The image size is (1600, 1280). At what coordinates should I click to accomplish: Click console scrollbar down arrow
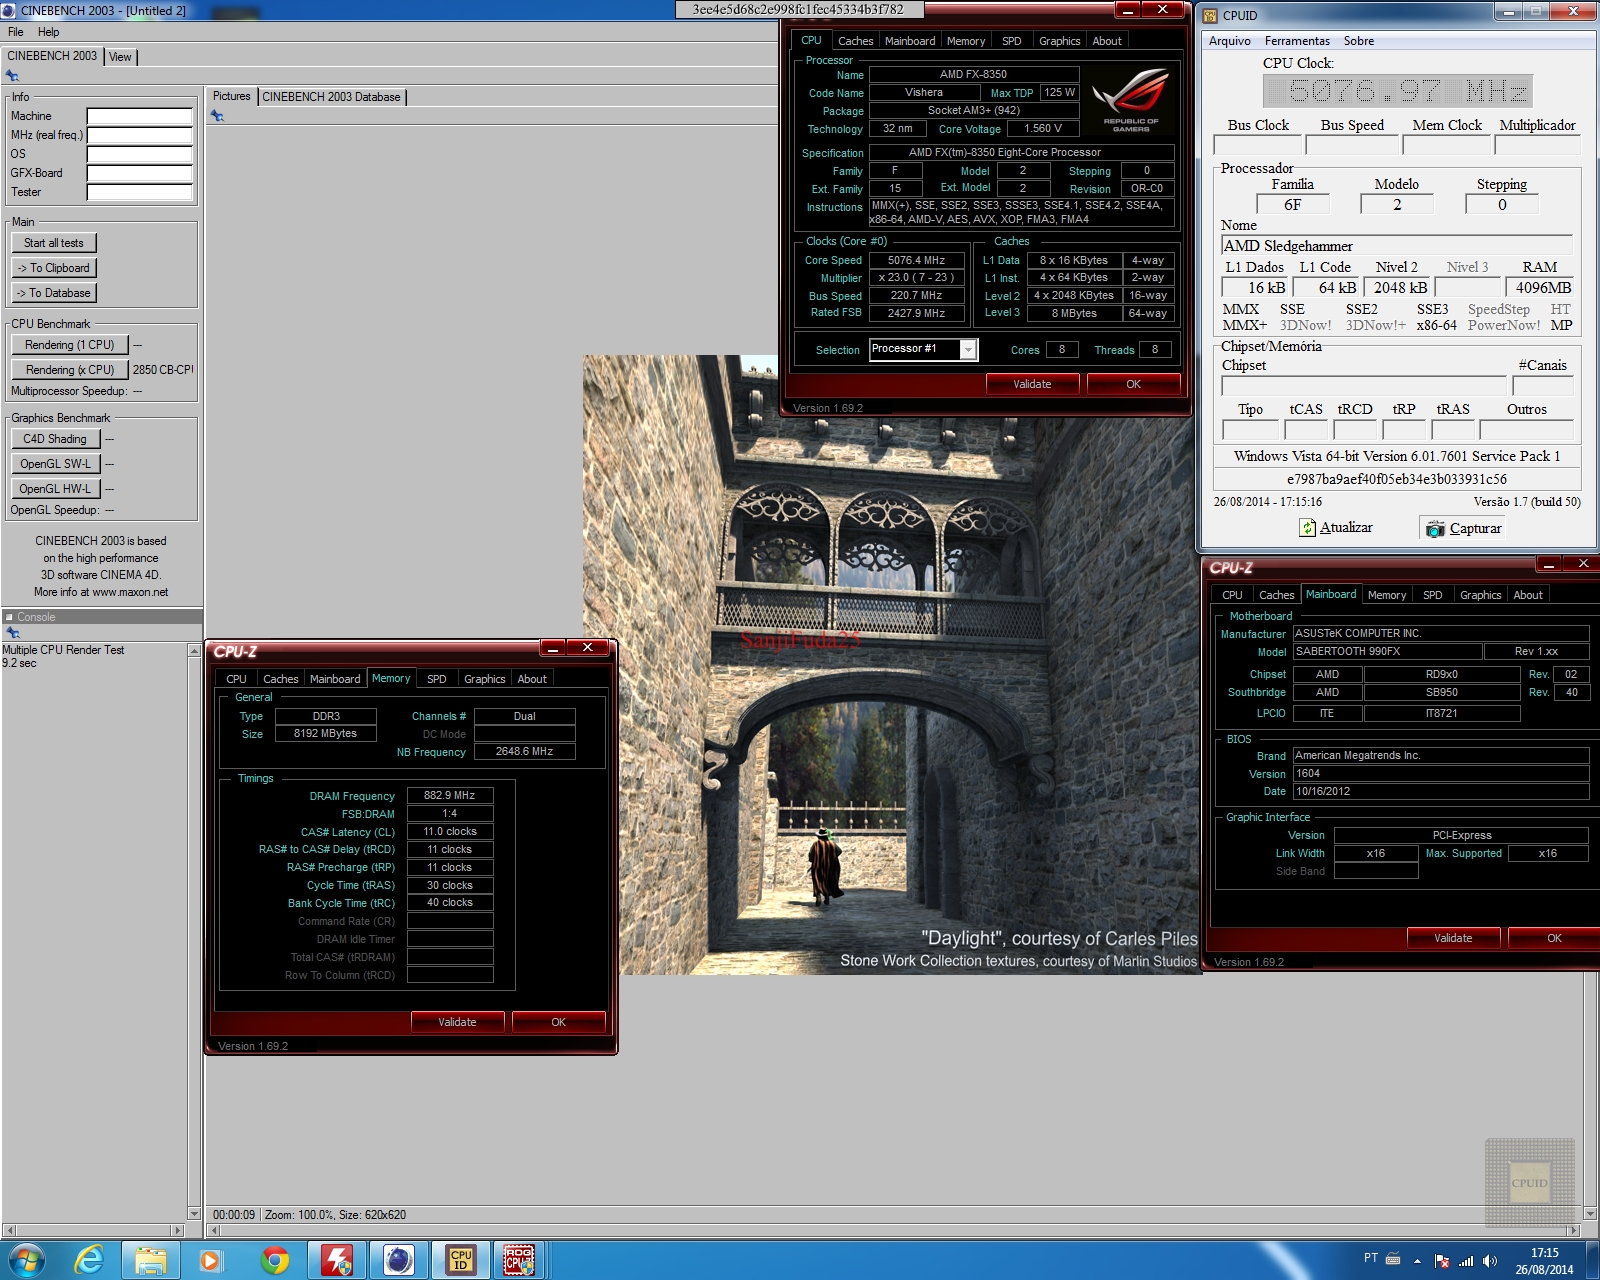click(194, 1214)
